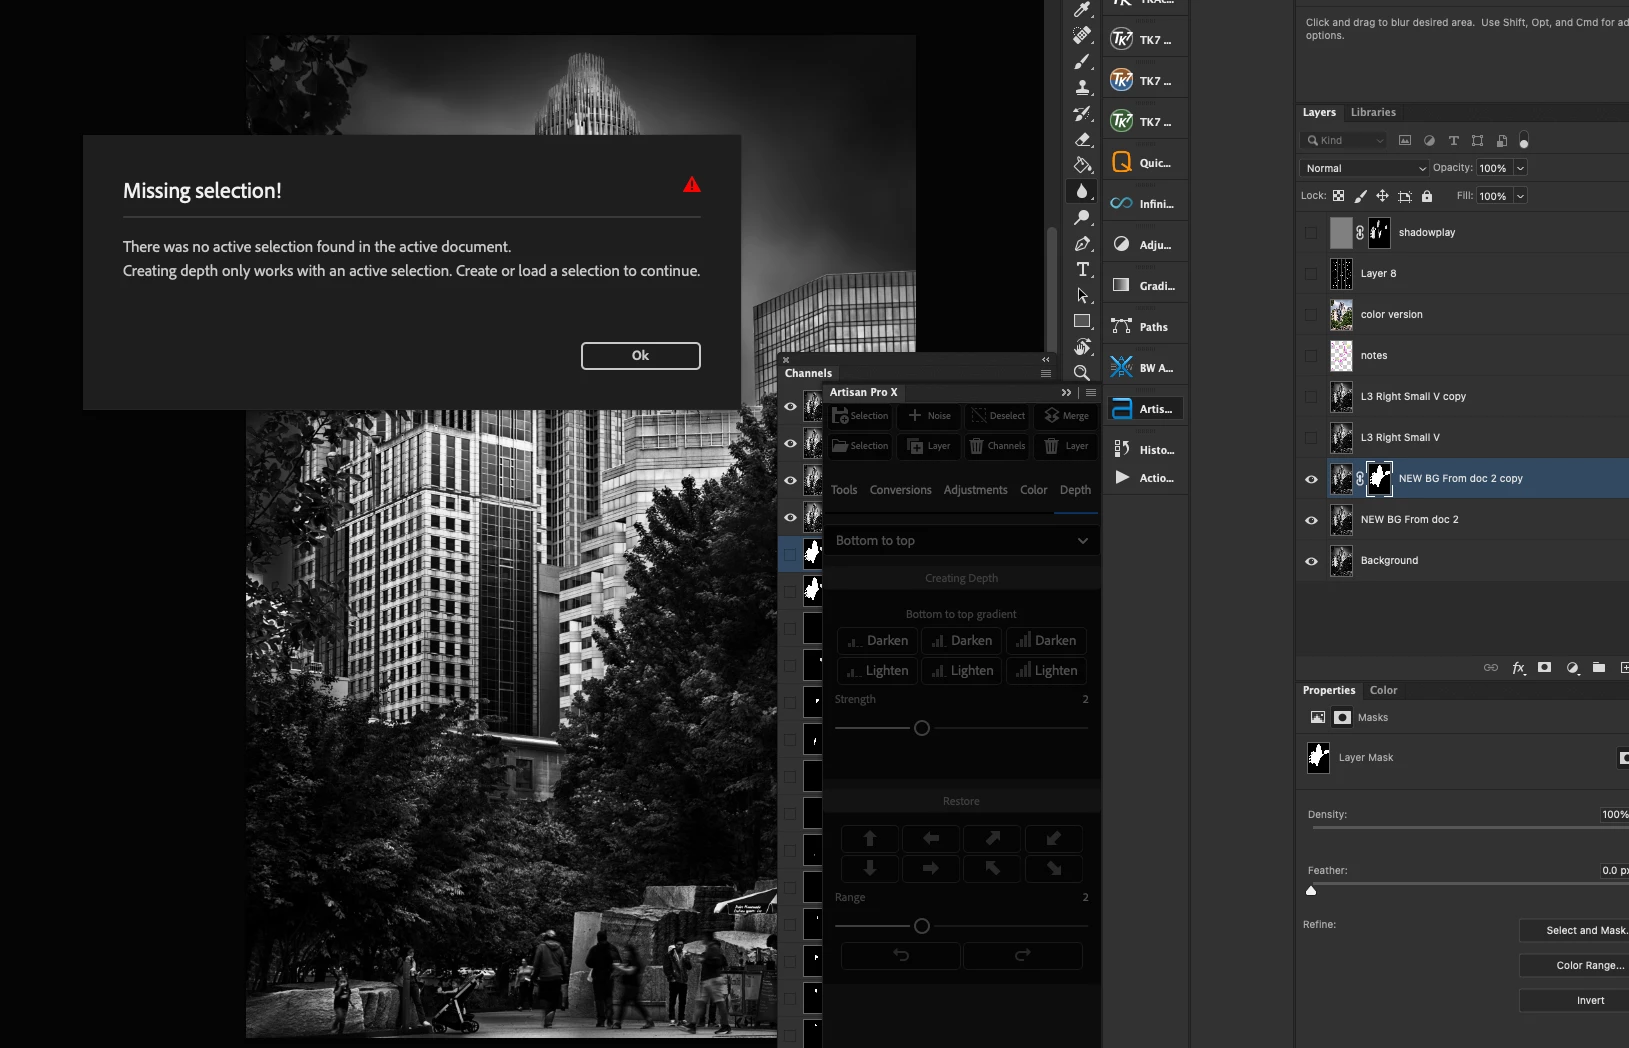Toggle the layer filtering switch on/off
The image size is (1629, 1048).
[x=1524, y=141]
